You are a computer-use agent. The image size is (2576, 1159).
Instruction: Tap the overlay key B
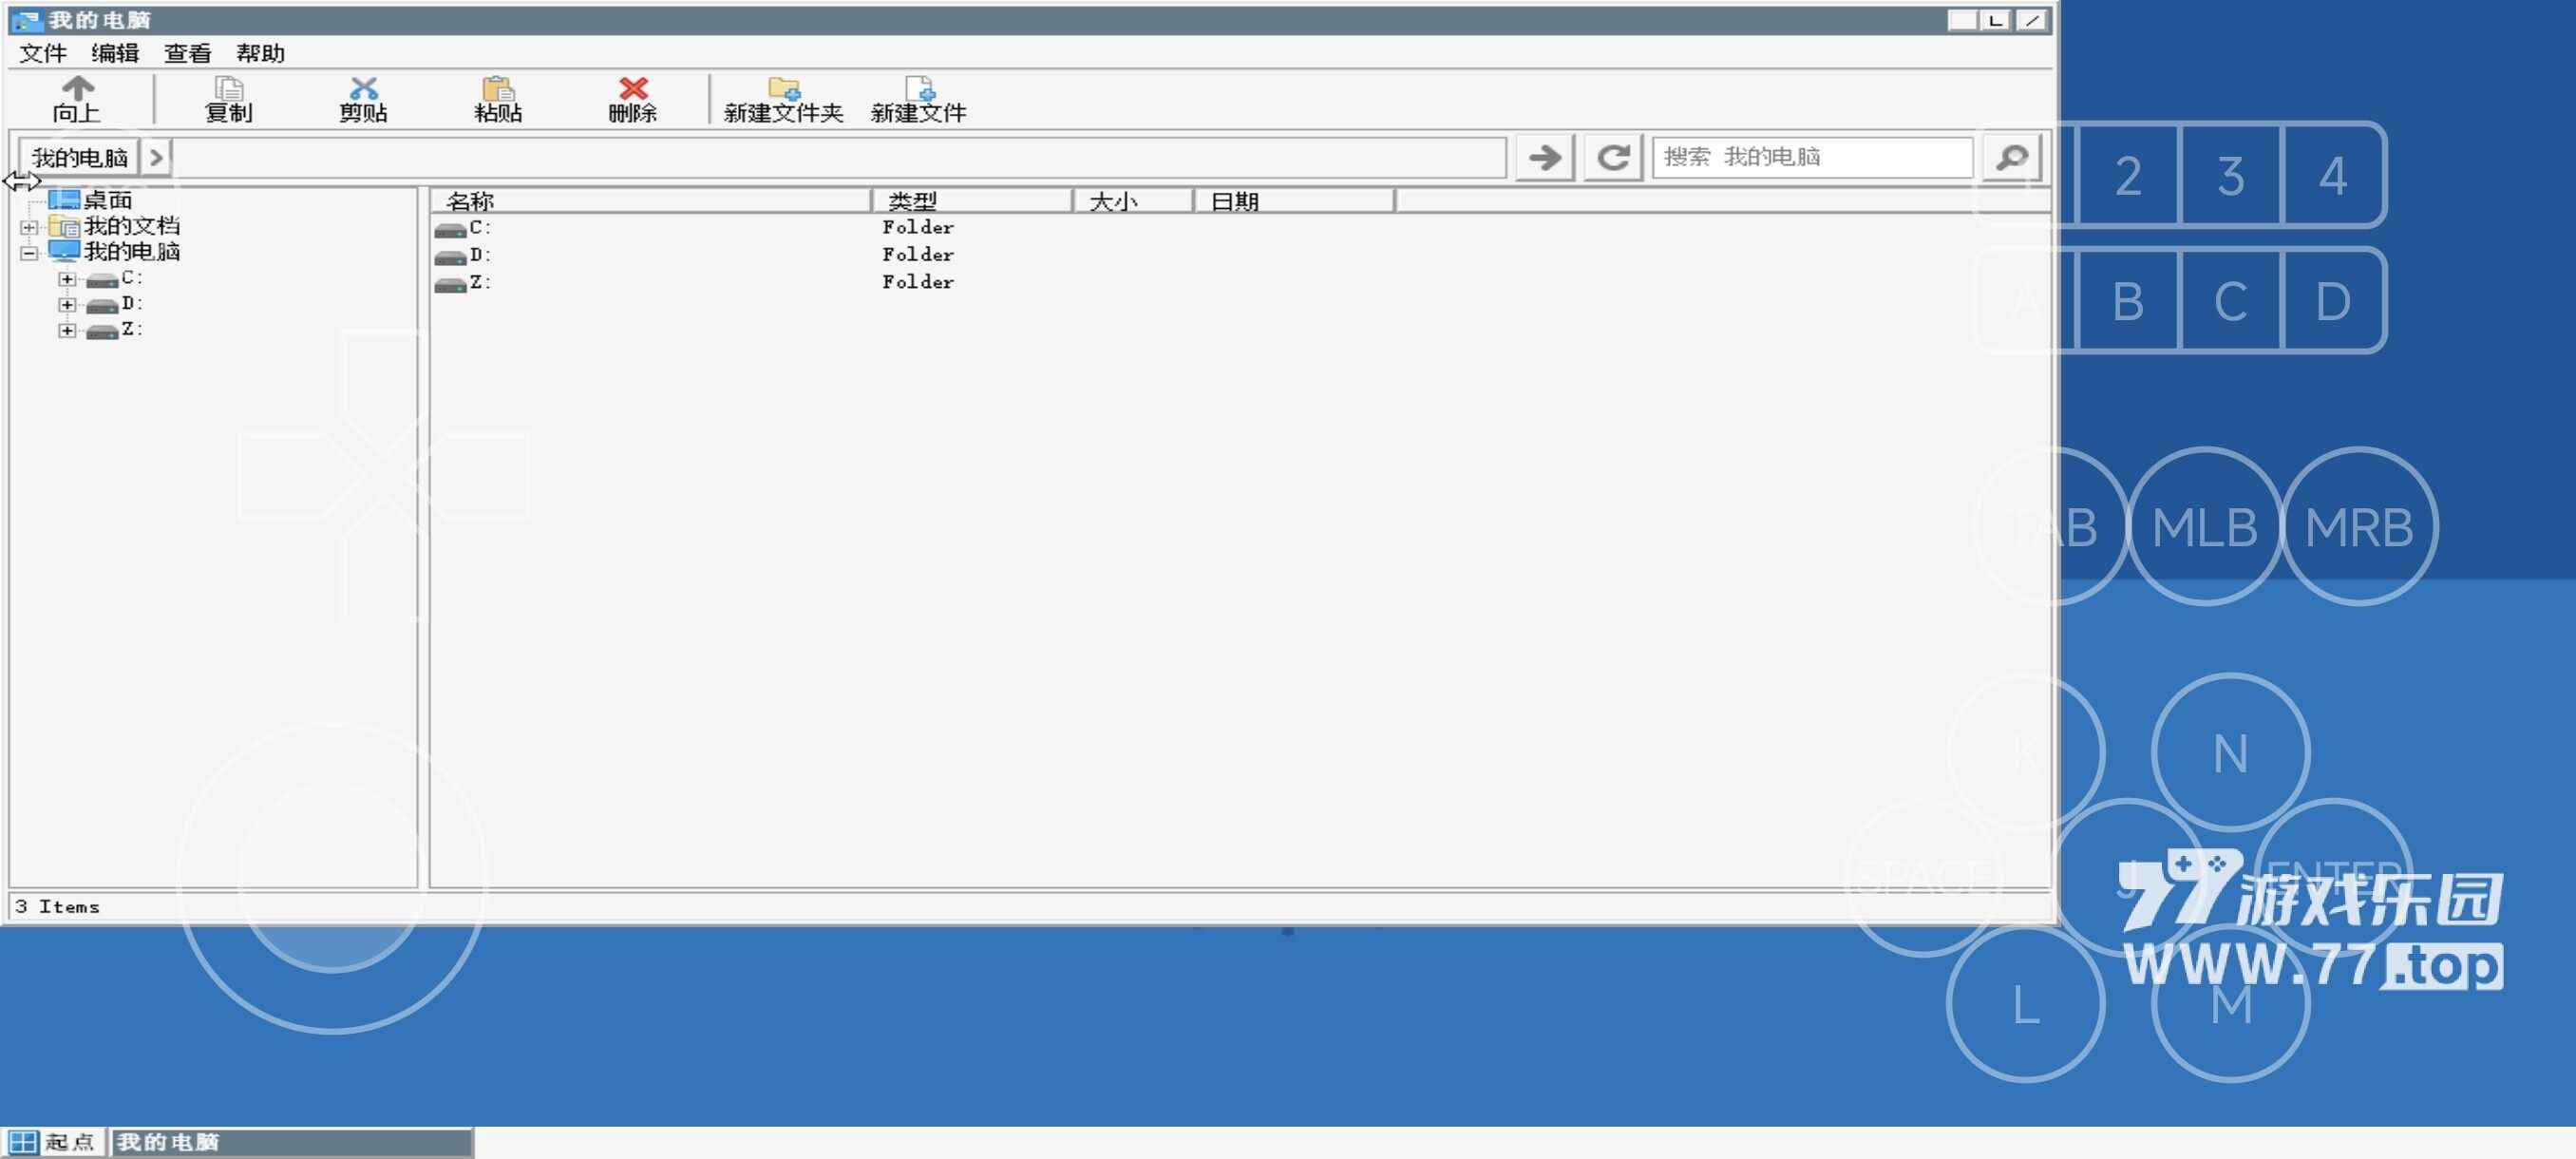pyautogui.click(x=2129, y=301)
